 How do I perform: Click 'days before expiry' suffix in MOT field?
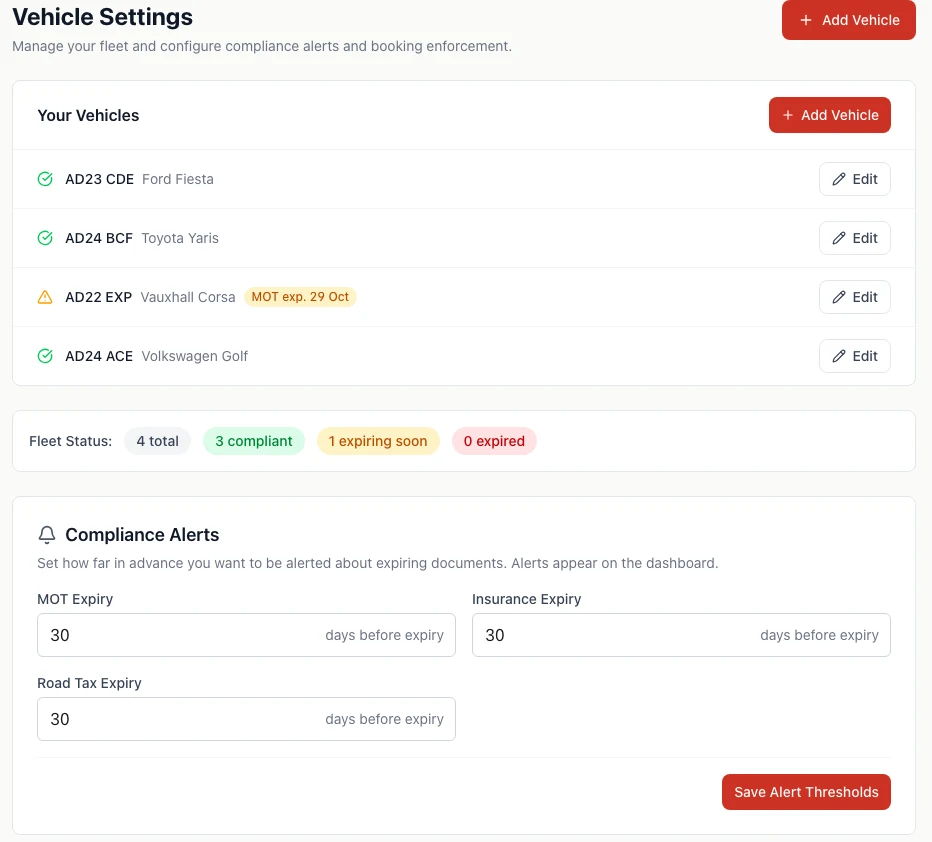tap(385, 635)
